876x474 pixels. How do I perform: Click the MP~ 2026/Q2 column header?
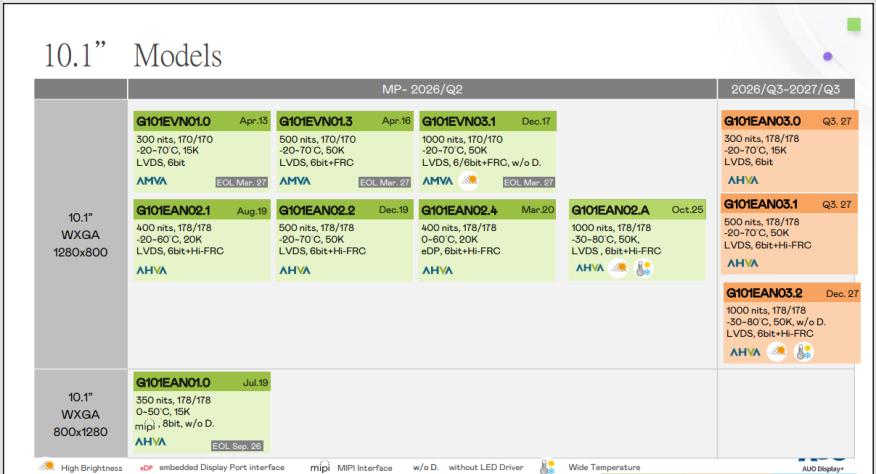(422, 89)
